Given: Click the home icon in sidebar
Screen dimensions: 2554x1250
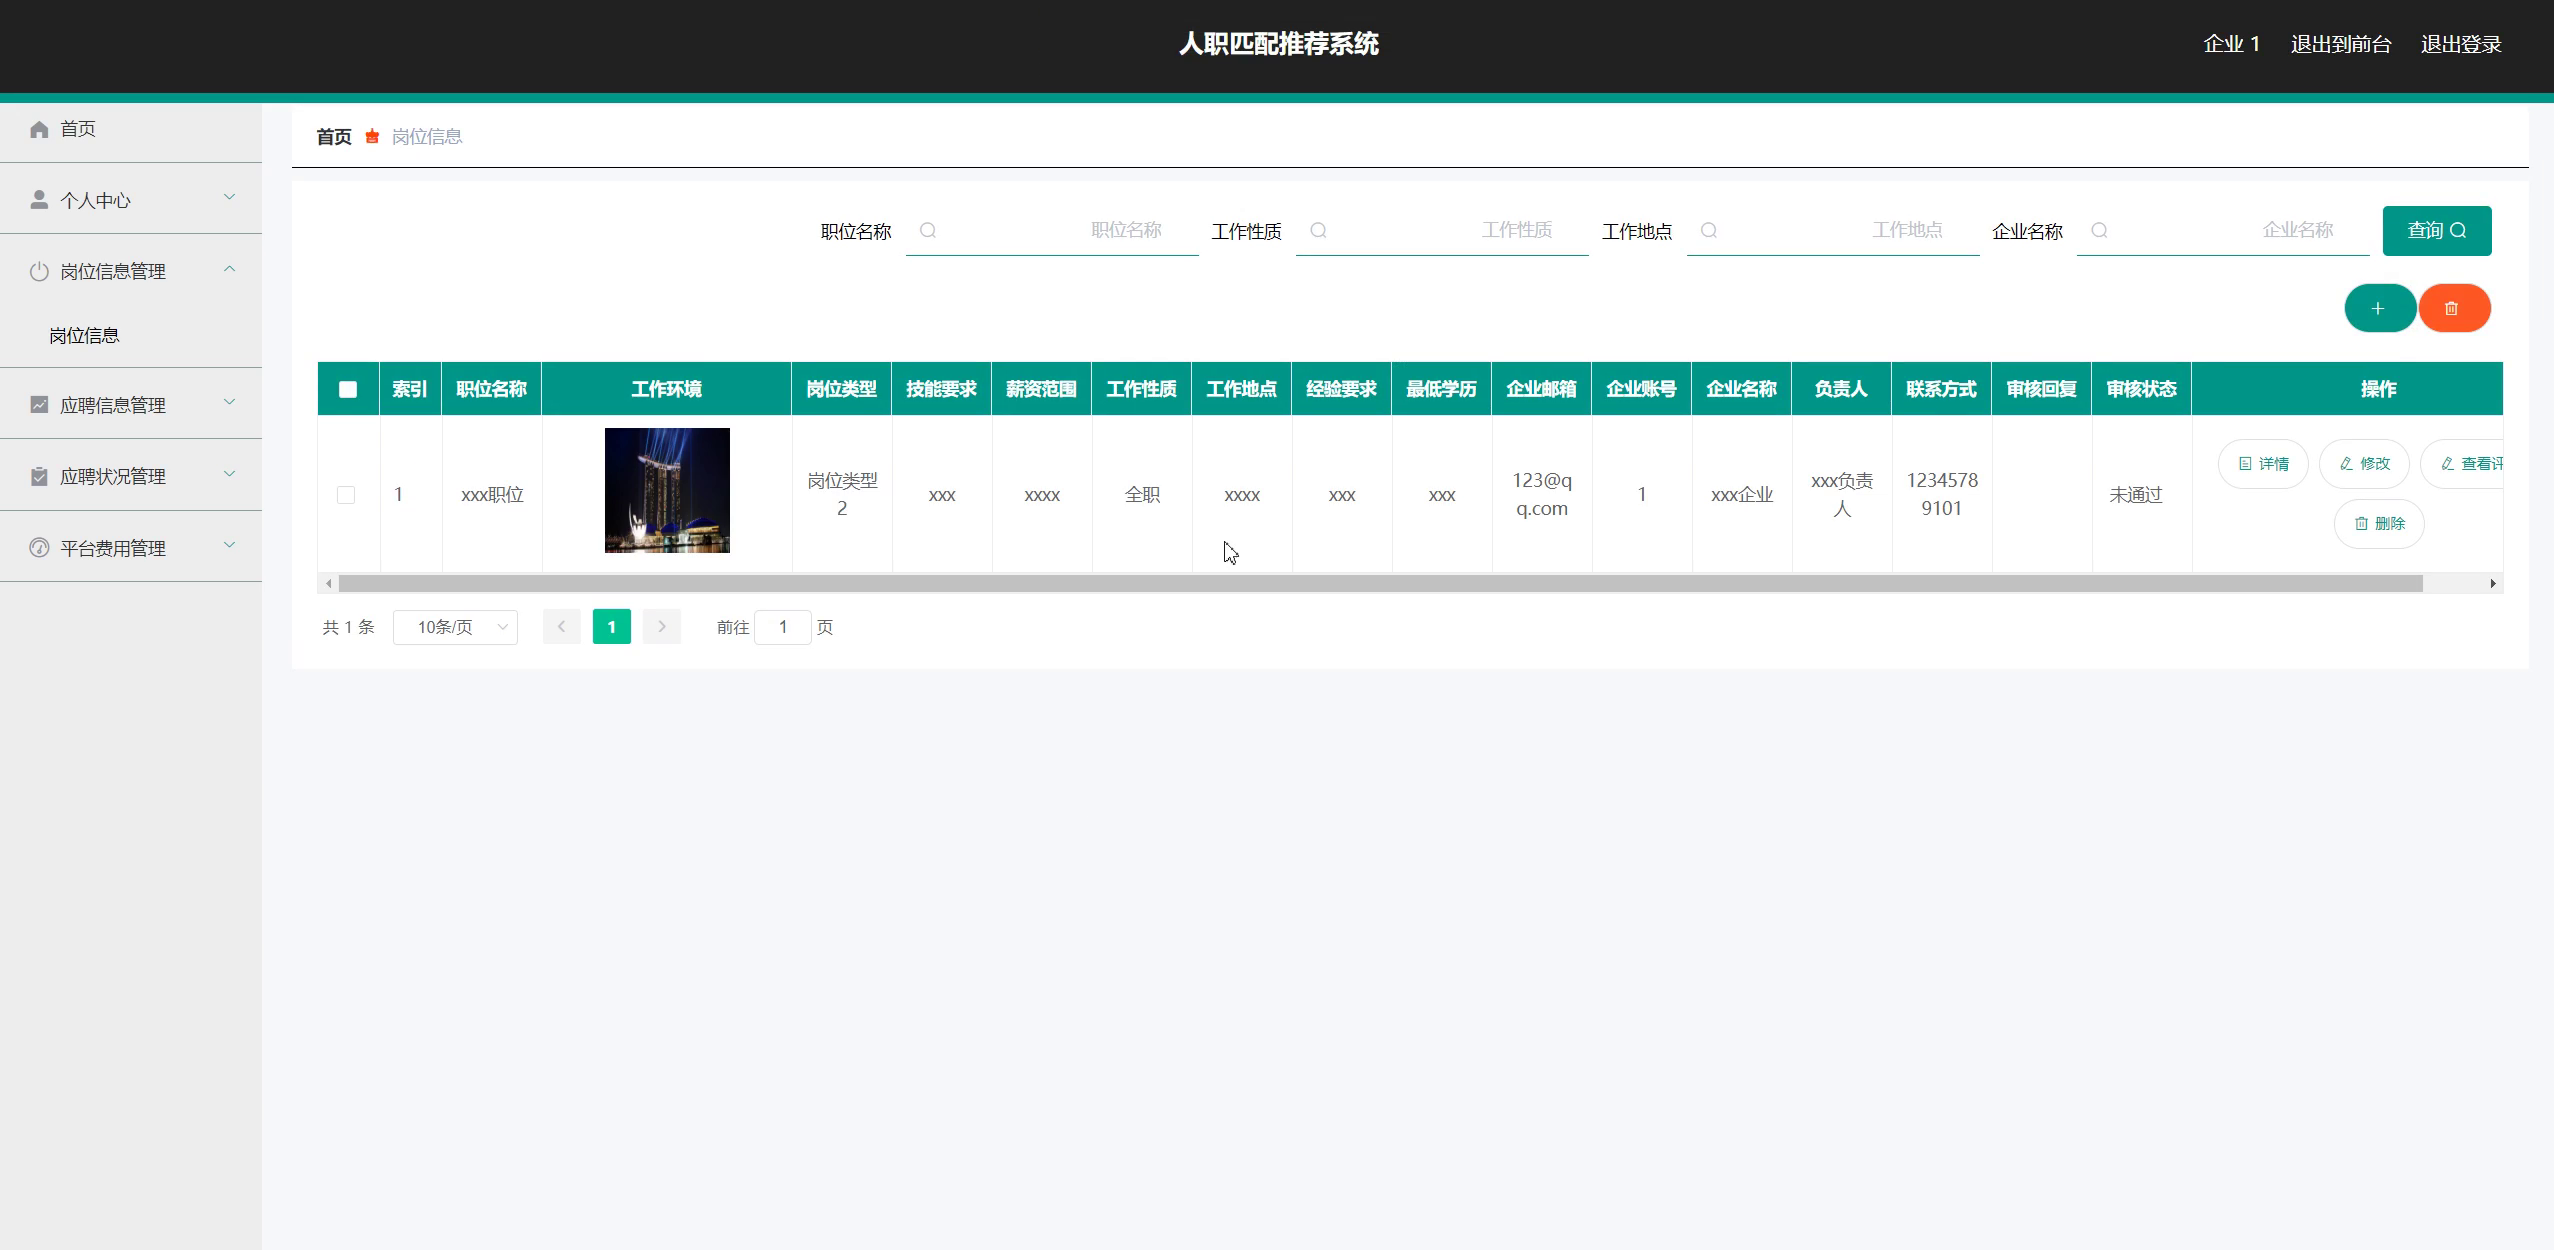Looking at the screenshot, I should click(x=39, y=129).
